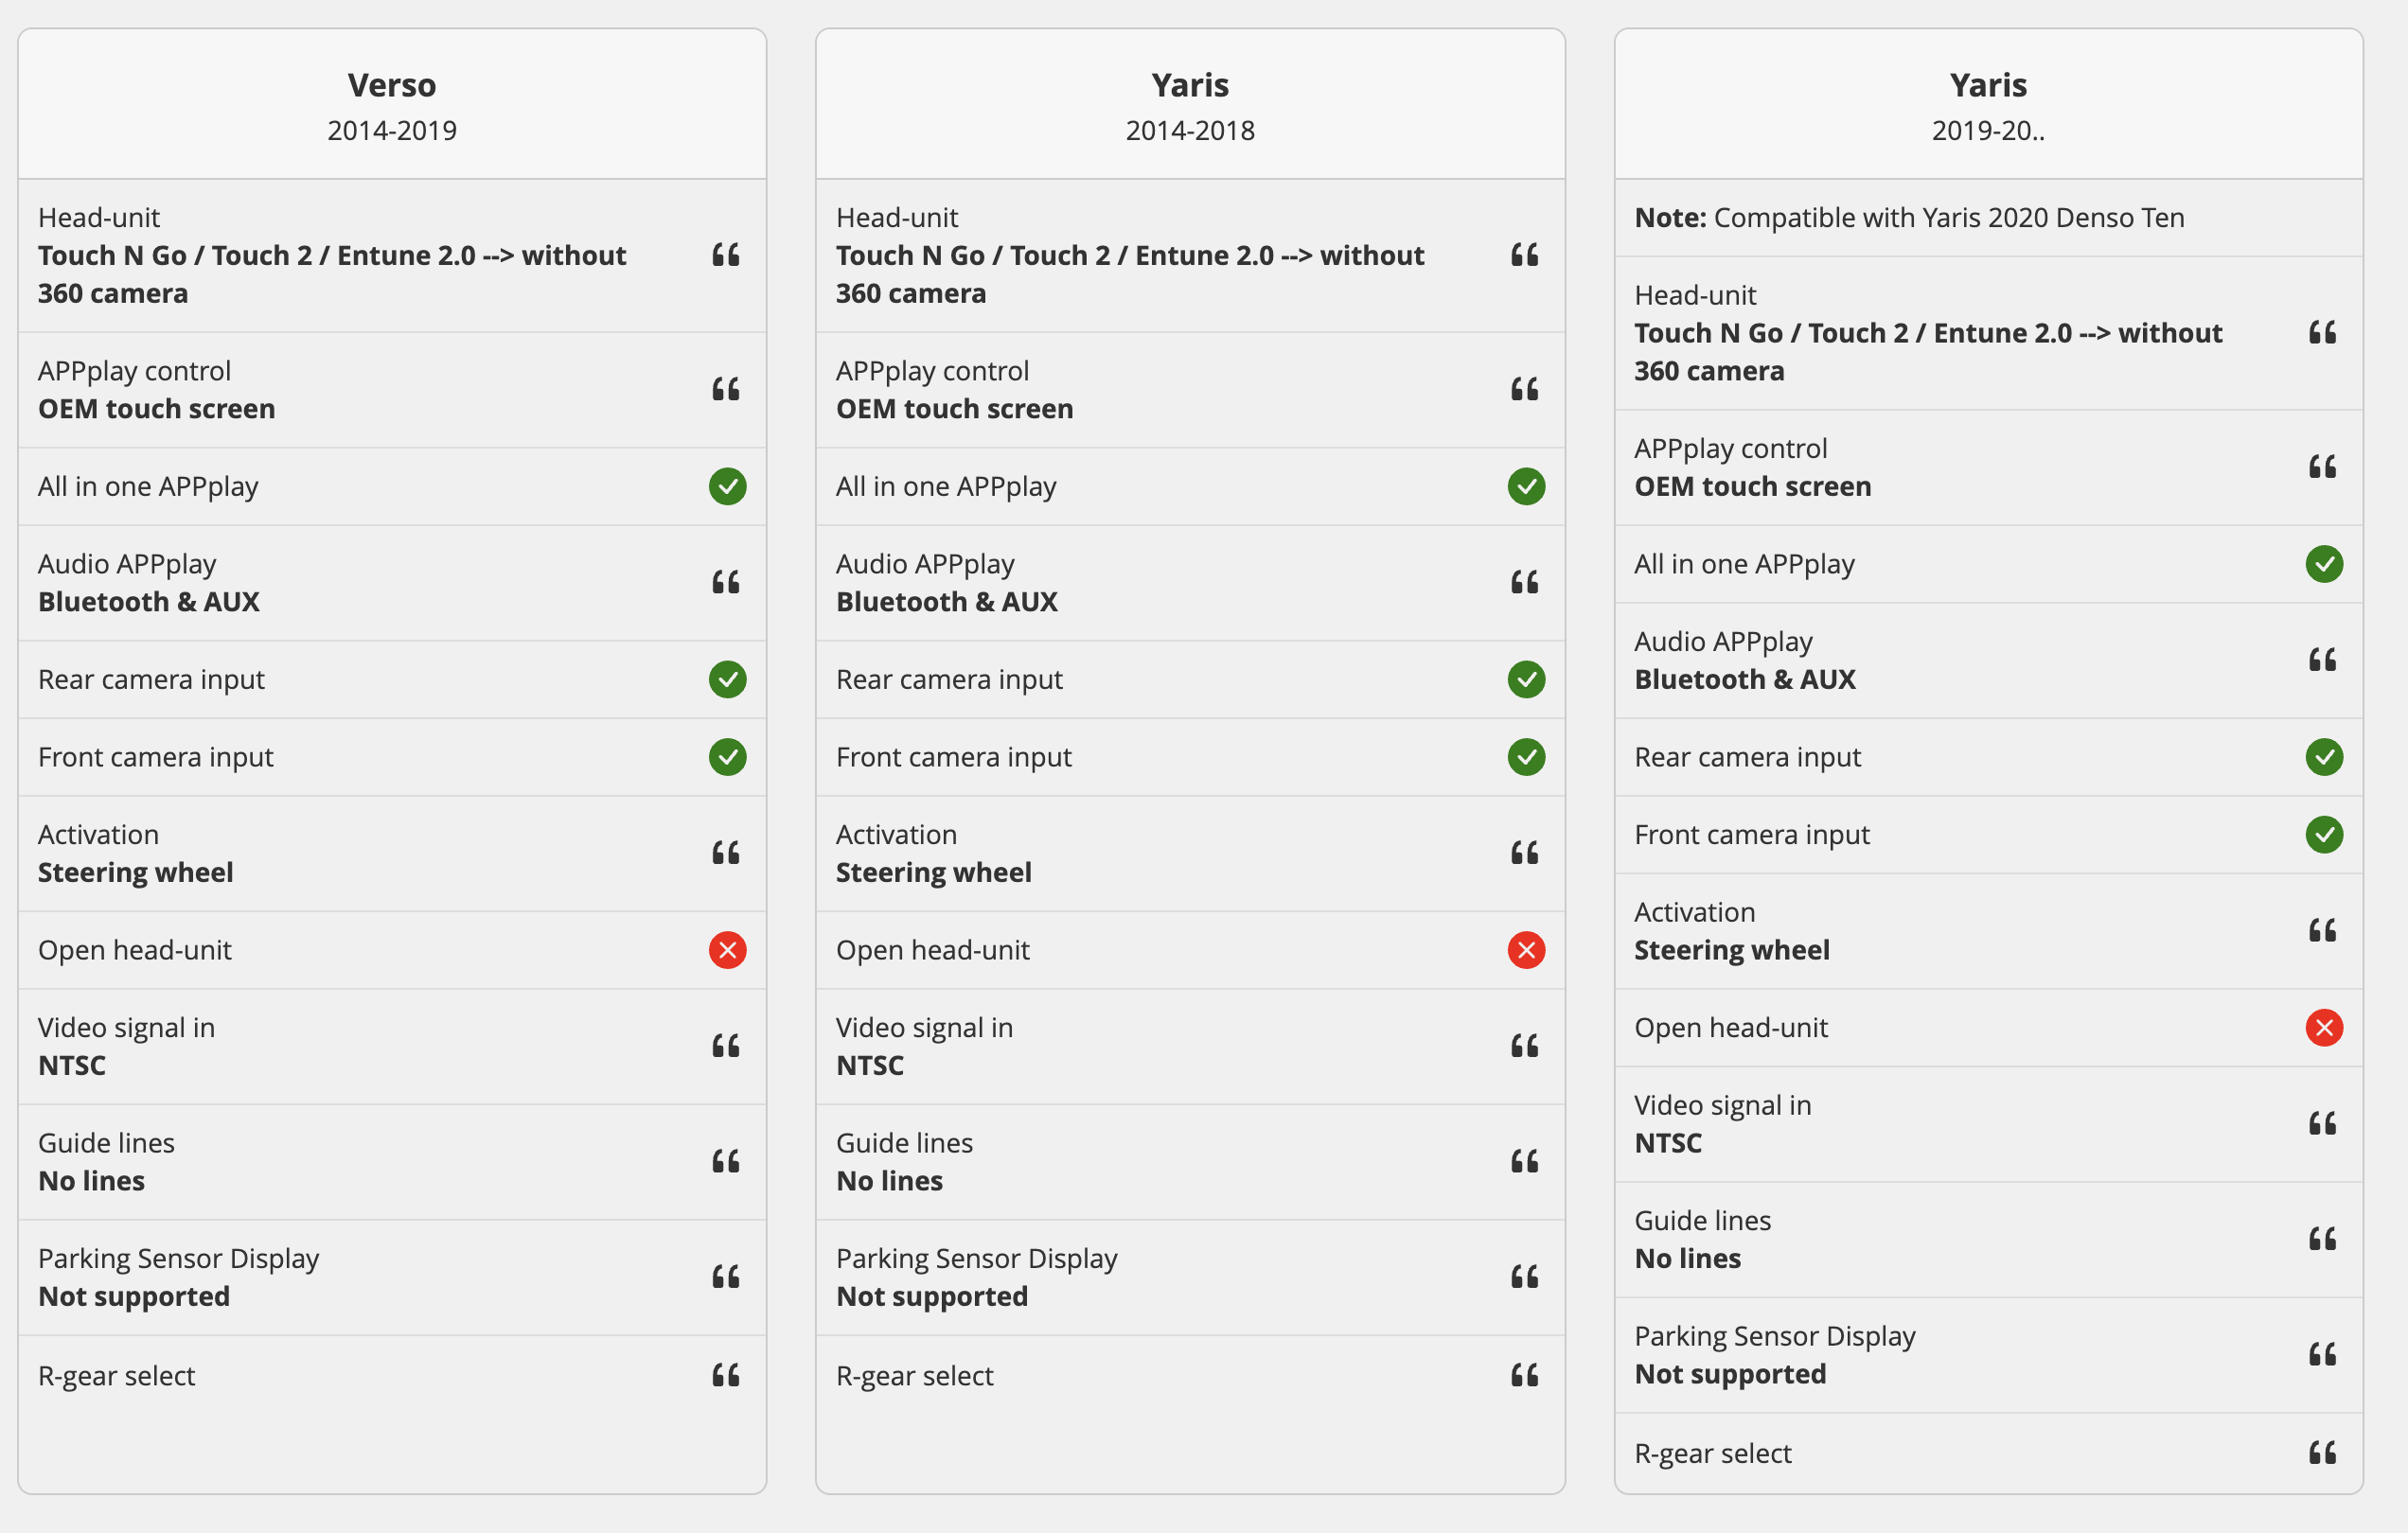Click red cross for Verso Open head-unit
Image resolution: width=2408 pixels, height=1533 pixels.
(728, 950)
